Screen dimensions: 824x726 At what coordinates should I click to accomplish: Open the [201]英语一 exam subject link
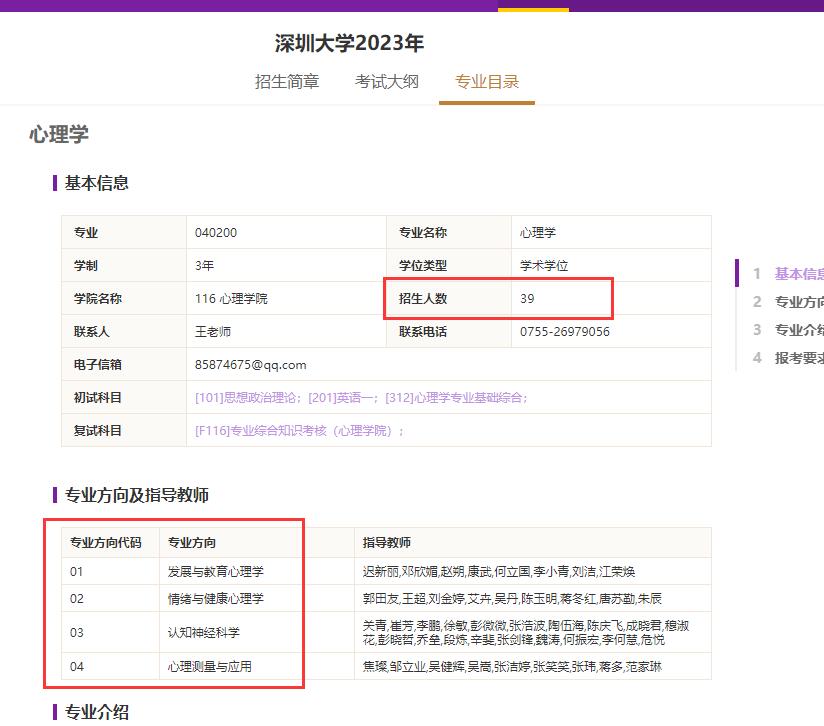341,398
